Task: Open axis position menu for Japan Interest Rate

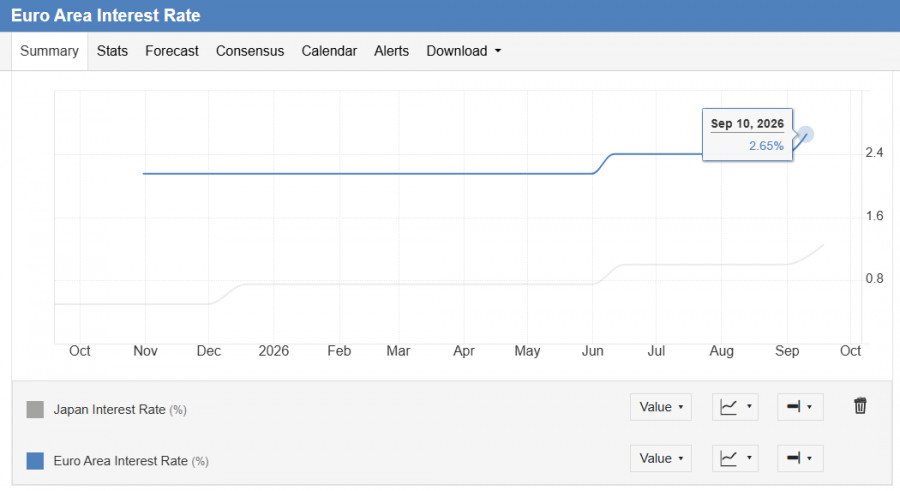Action: 800,407
